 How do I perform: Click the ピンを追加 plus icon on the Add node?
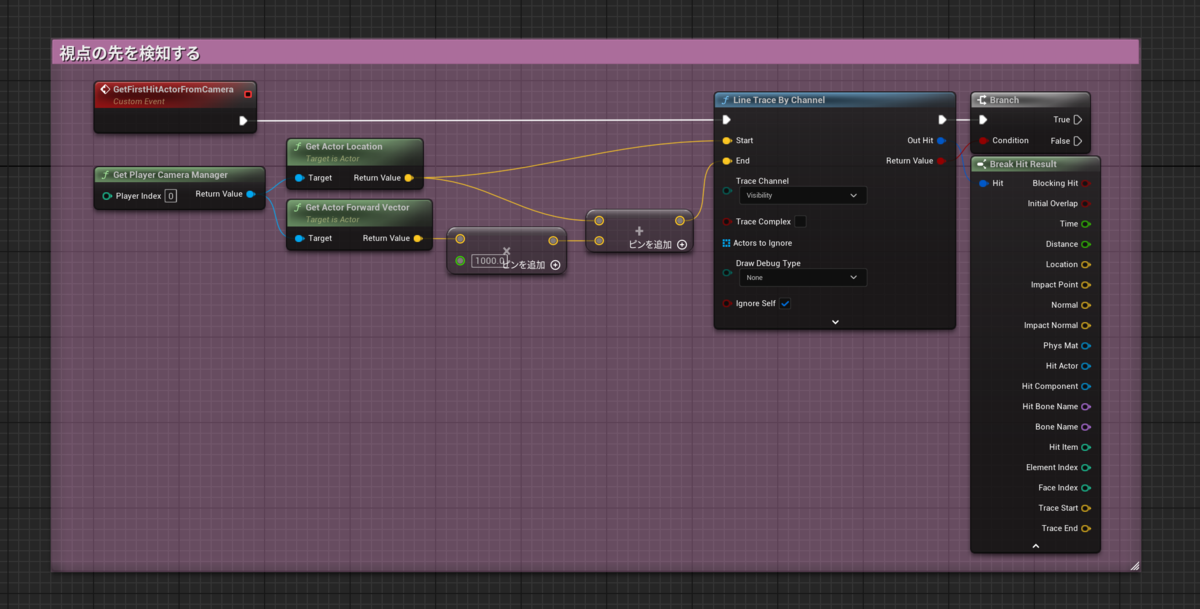[x=681, y=244]
